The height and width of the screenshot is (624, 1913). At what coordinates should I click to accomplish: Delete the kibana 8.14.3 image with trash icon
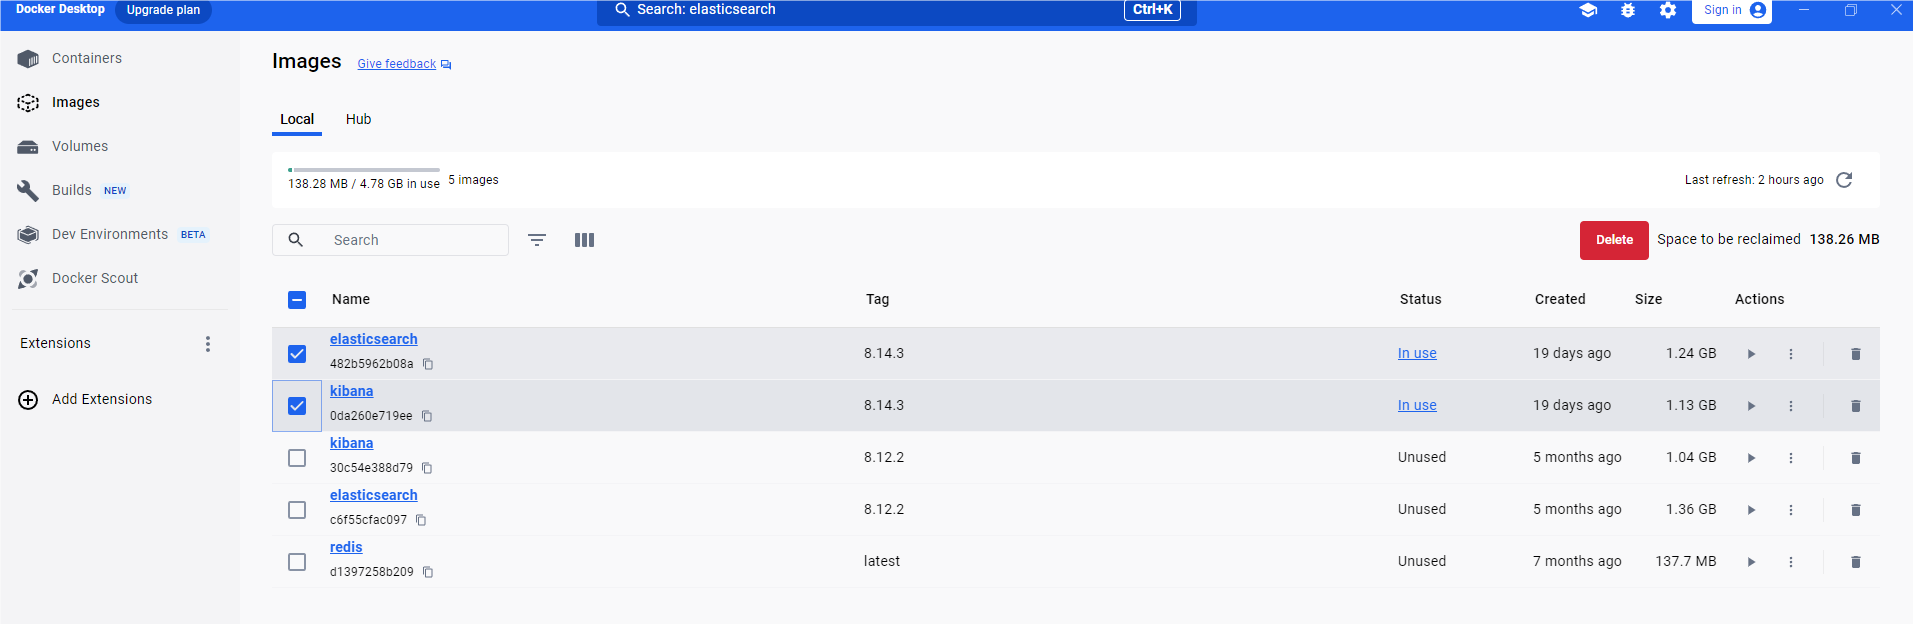tap(1856, 406)
